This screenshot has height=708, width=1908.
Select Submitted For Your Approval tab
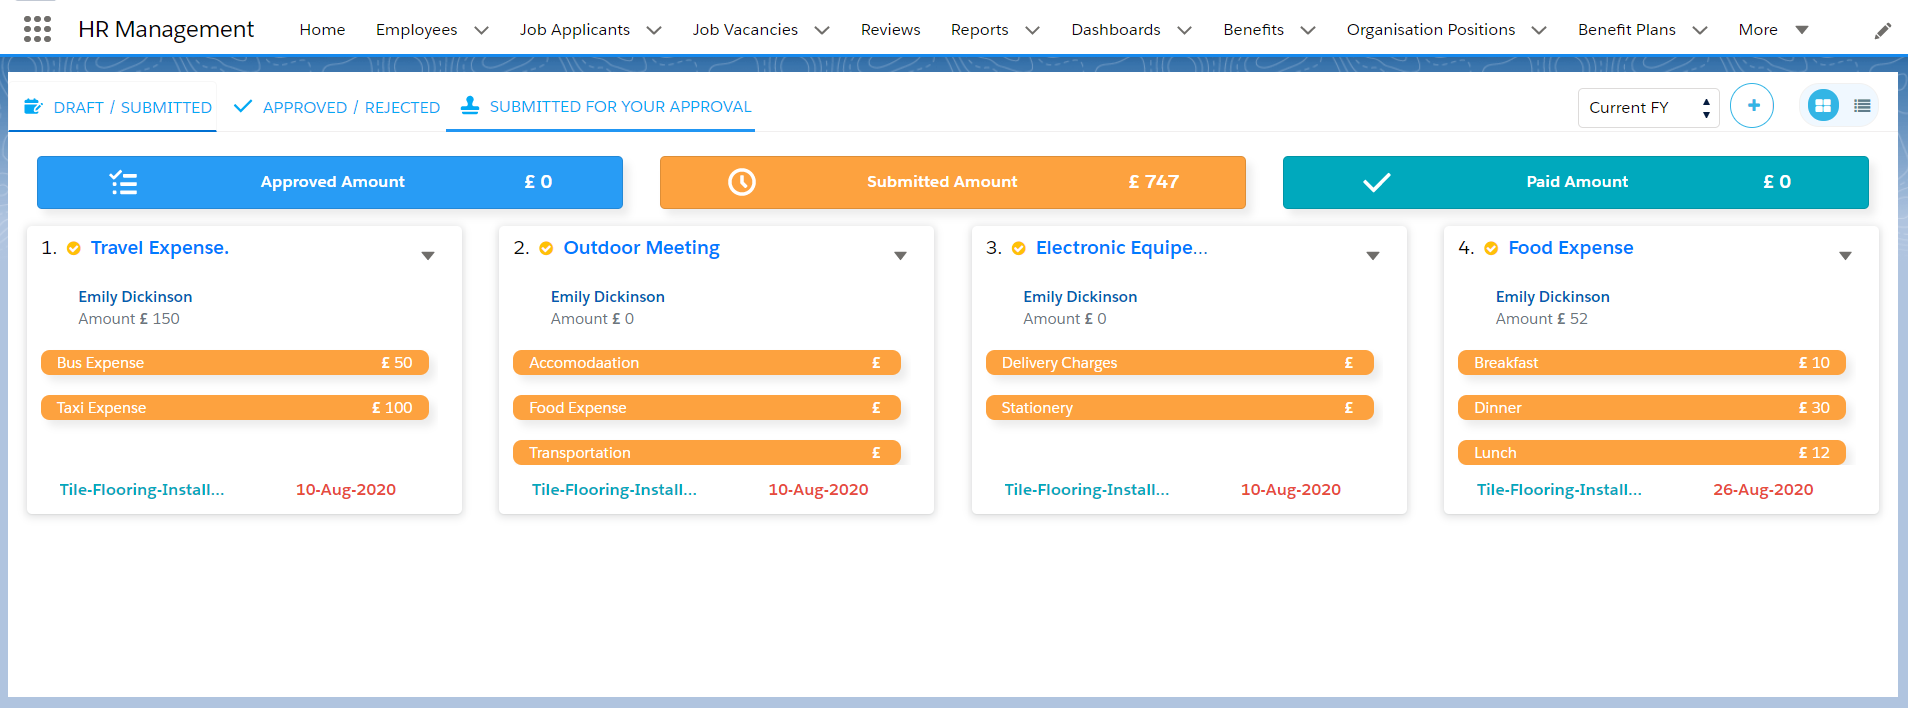tap(606, 107)
